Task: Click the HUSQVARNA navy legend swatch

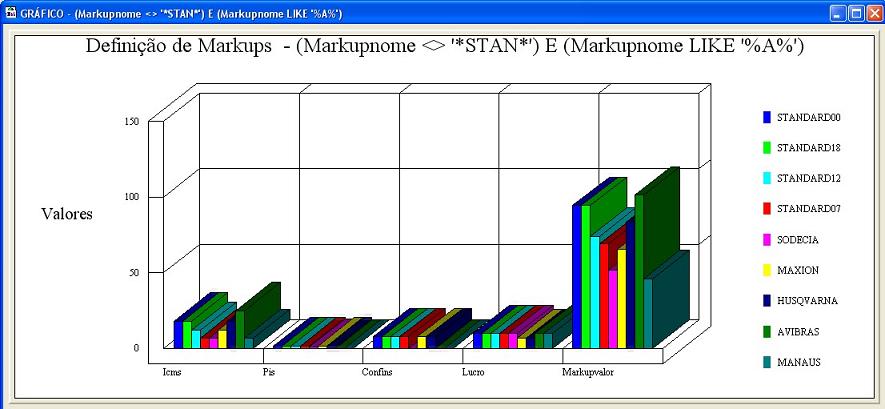Action: [x=766, y=301]
